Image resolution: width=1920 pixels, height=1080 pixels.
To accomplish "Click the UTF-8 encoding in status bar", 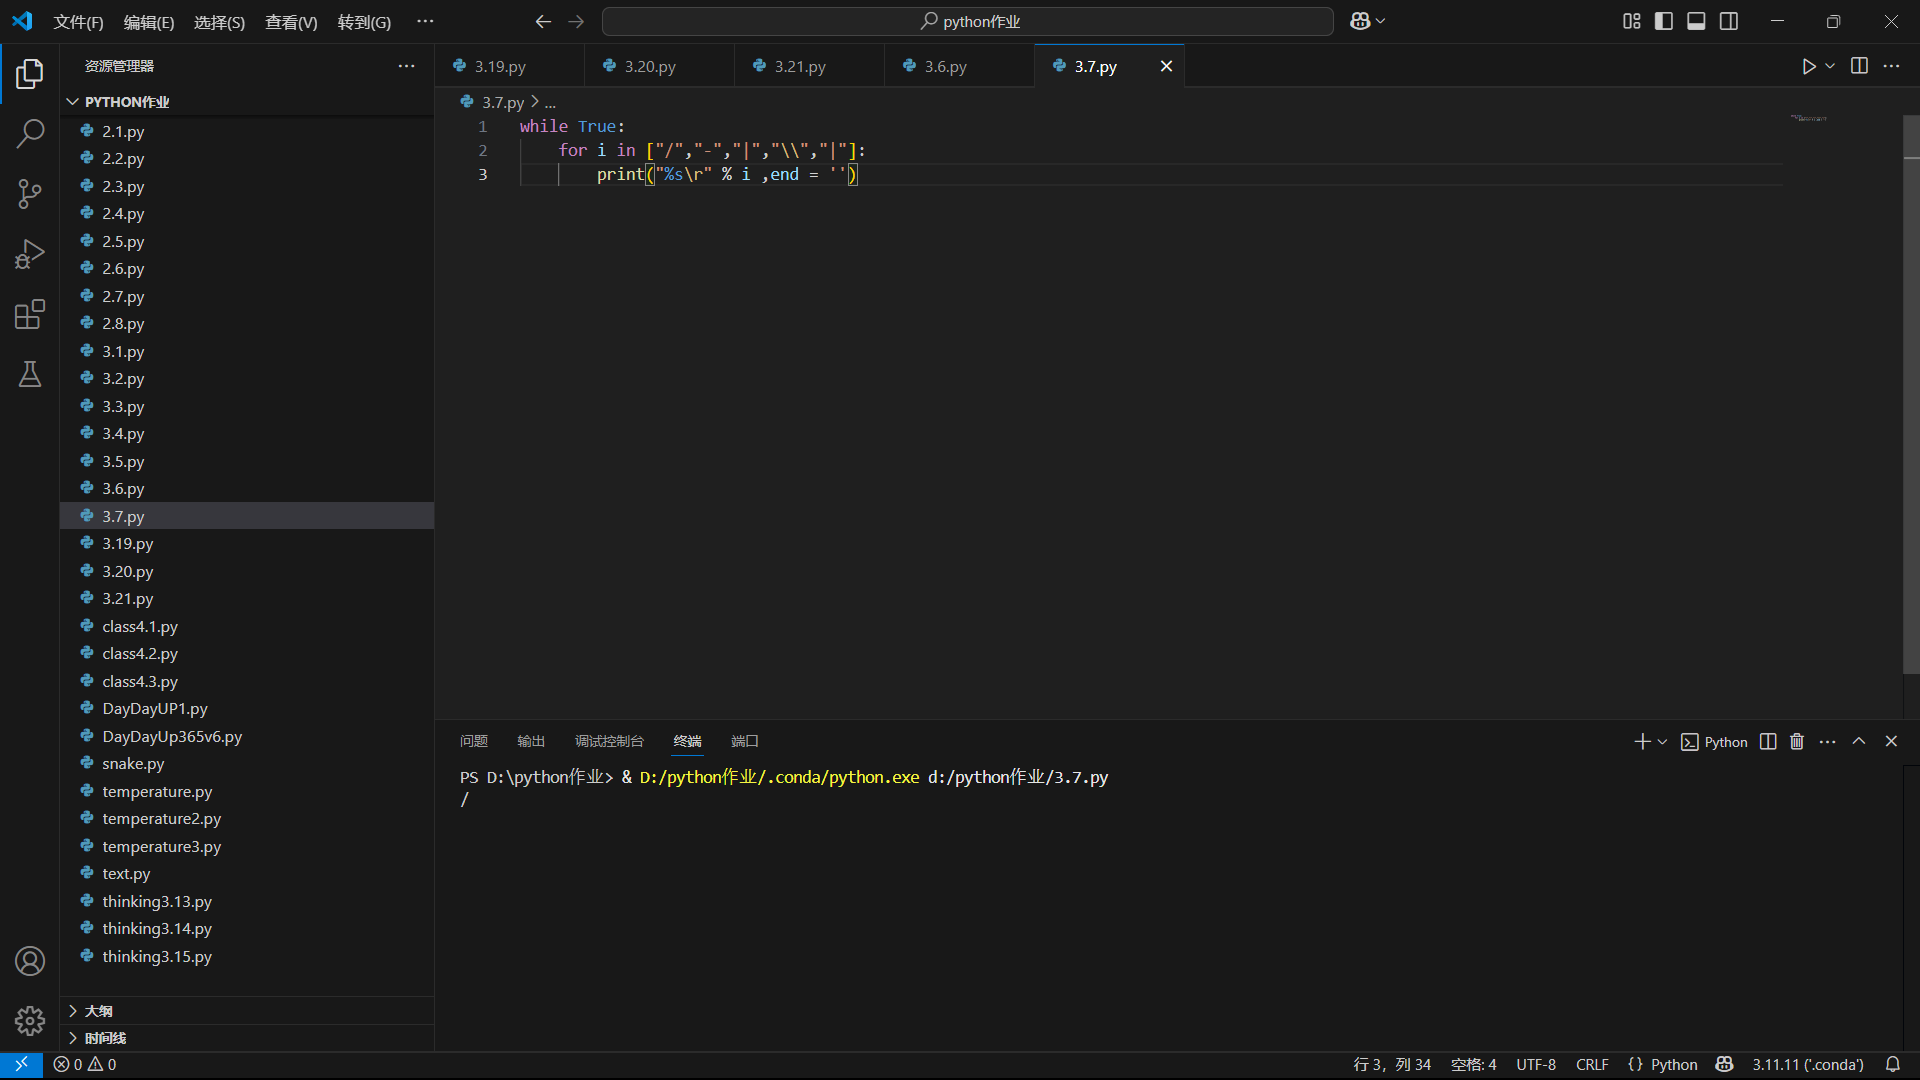I will [1535, 1064].
